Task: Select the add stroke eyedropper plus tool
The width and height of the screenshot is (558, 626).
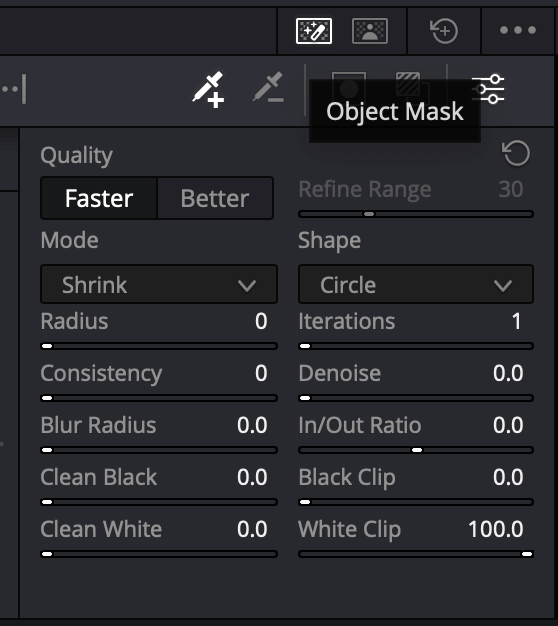Action: click(208, 89)
